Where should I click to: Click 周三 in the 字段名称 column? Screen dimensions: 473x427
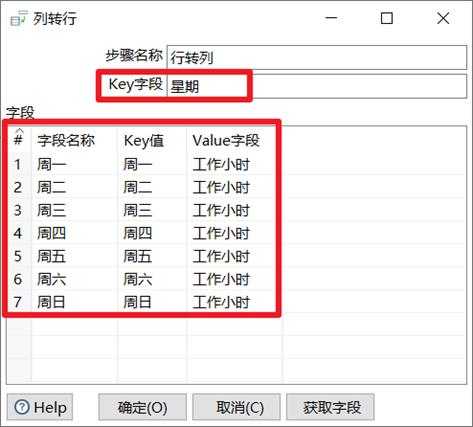tap(51, 210)
